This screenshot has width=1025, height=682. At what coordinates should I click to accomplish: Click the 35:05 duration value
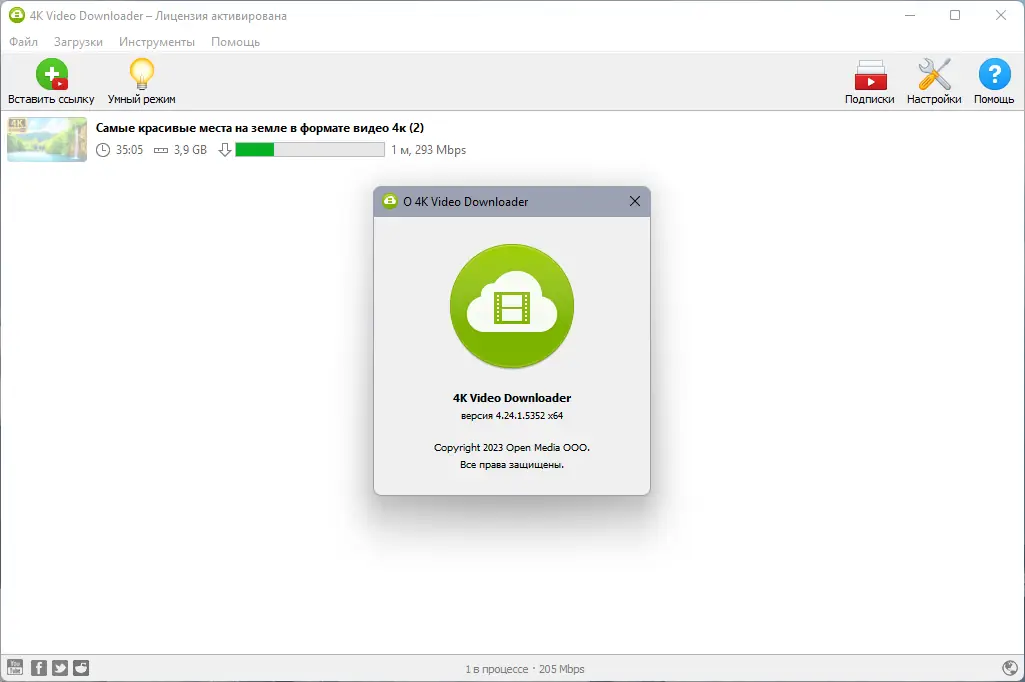129,150
